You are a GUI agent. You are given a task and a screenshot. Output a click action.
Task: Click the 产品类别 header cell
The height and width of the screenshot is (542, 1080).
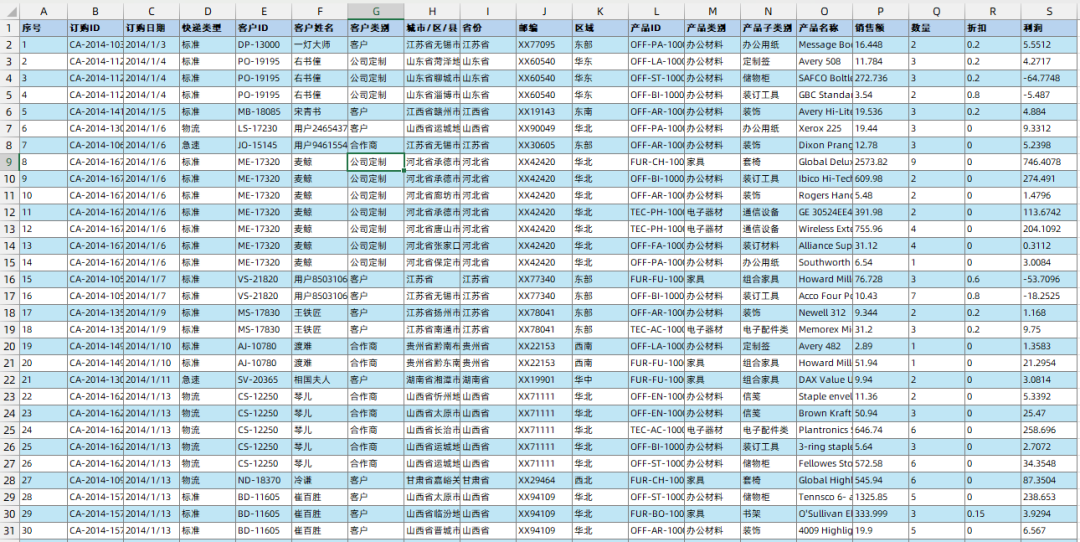click(712, 28)
